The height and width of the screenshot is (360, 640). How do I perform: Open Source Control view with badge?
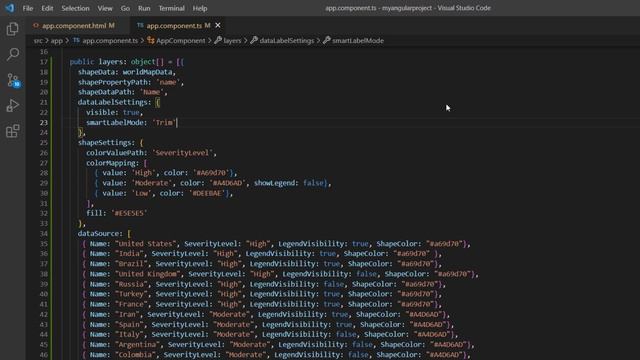13,80
